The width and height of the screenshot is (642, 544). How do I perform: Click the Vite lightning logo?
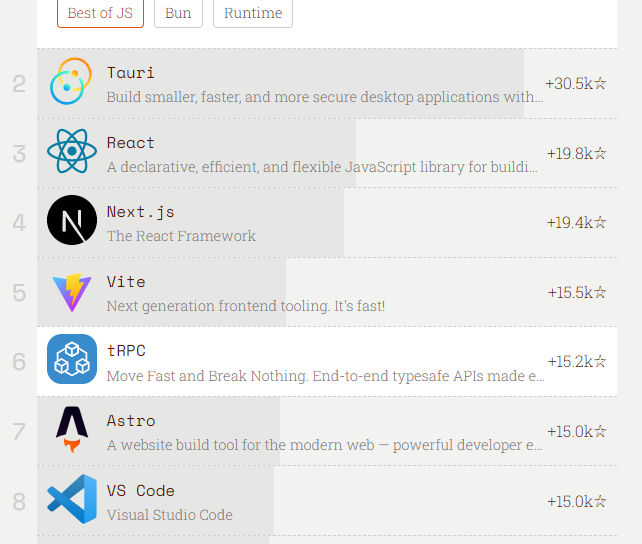tap(71, 291)
